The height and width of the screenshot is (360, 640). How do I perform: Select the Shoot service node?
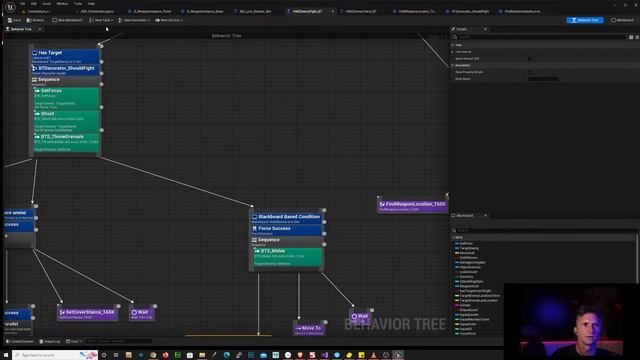point(66,121)
